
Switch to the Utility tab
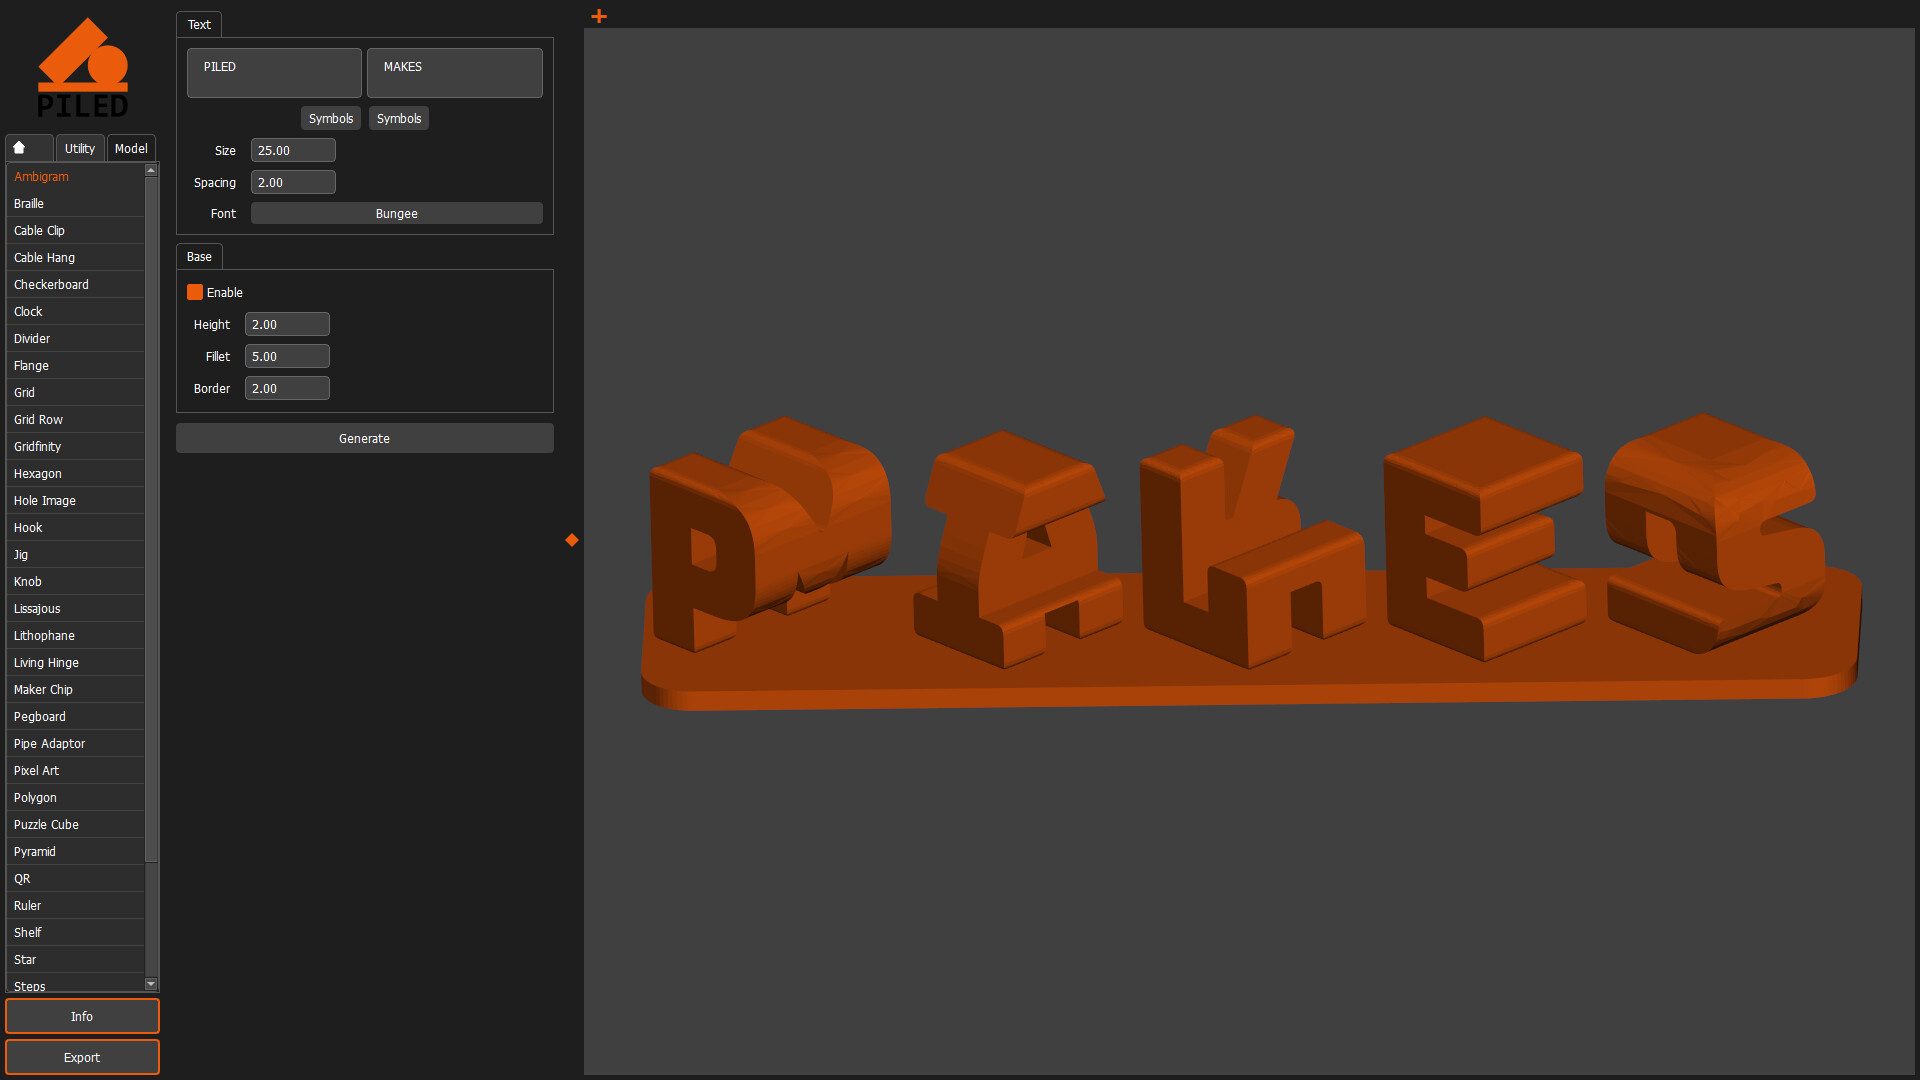point(79,147)
